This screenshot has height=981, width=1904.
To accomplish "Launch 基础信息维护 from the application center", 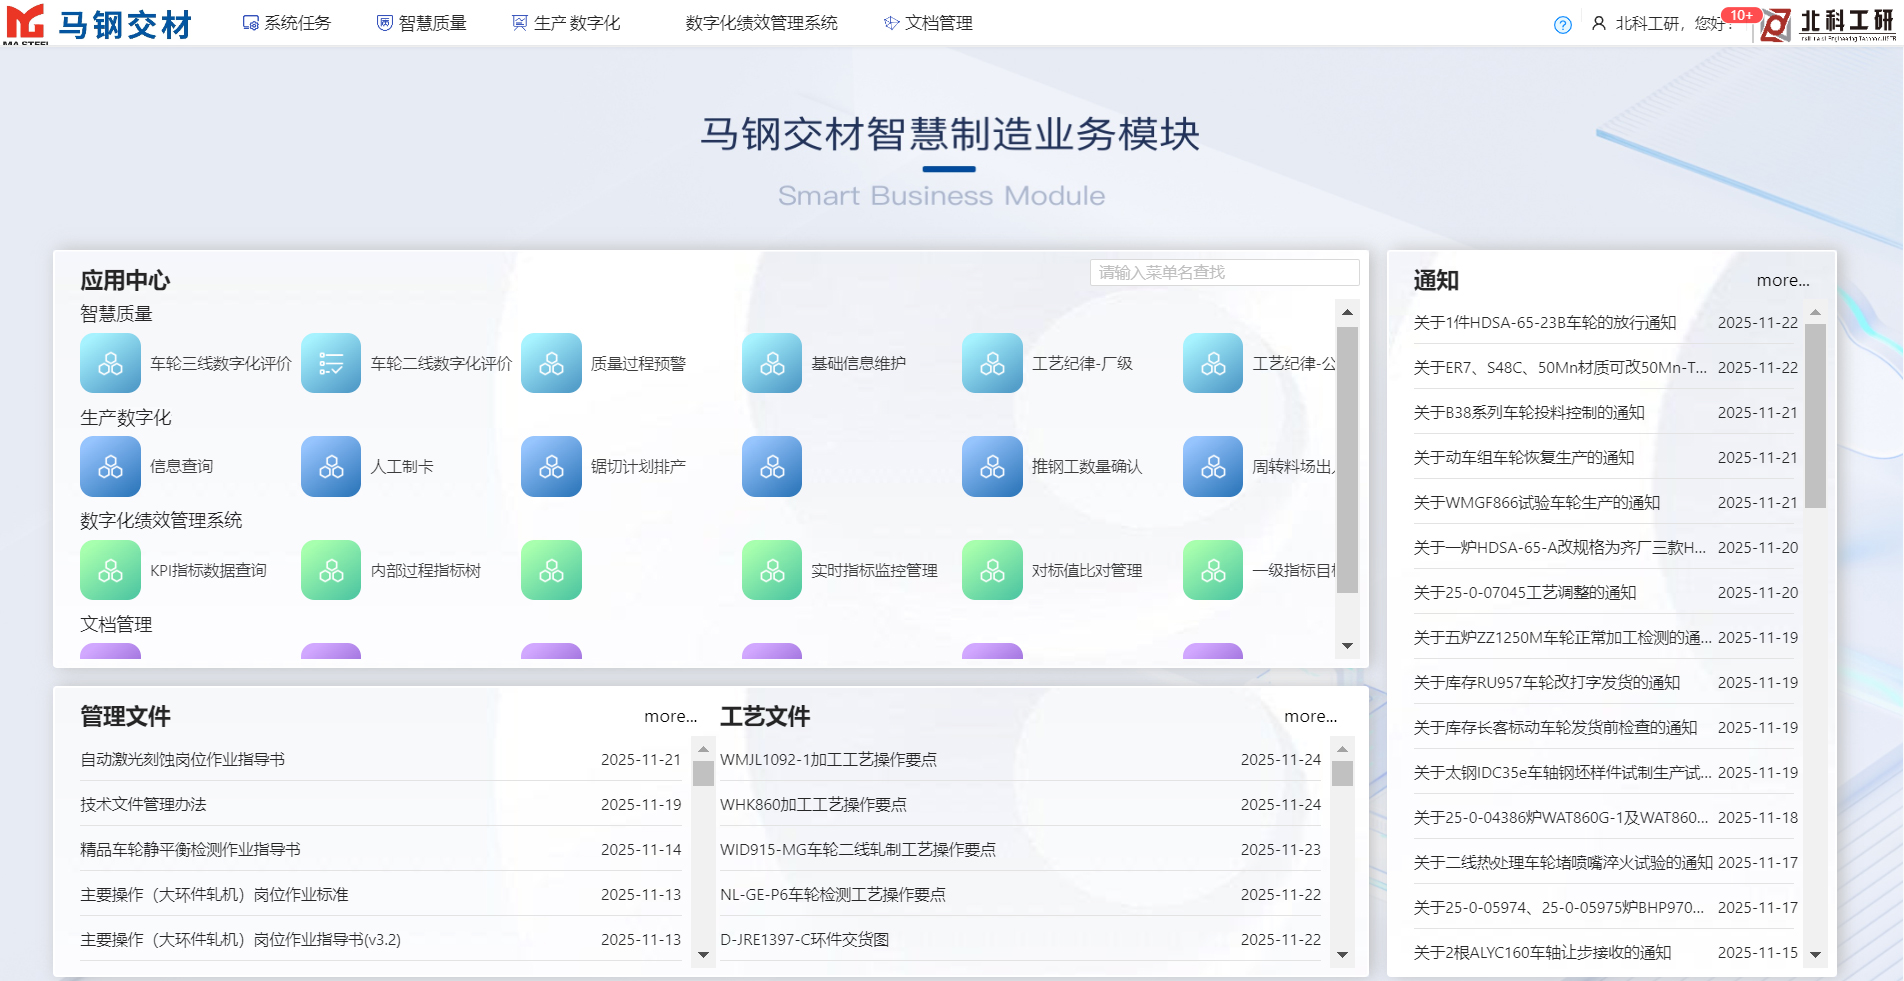I will (771, 363).
